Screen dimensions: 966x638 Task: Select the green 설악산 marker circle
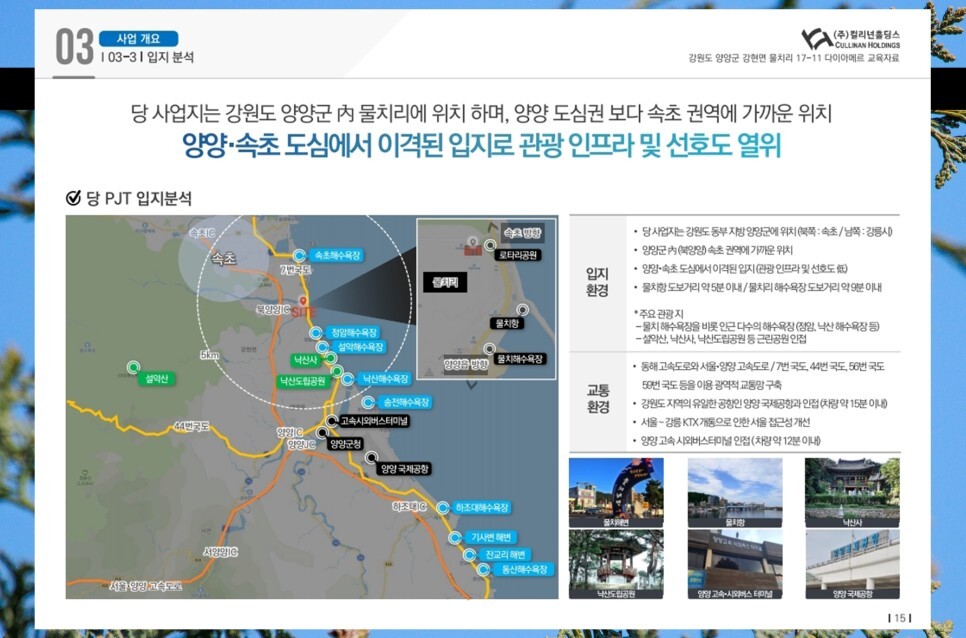(133, 367)
